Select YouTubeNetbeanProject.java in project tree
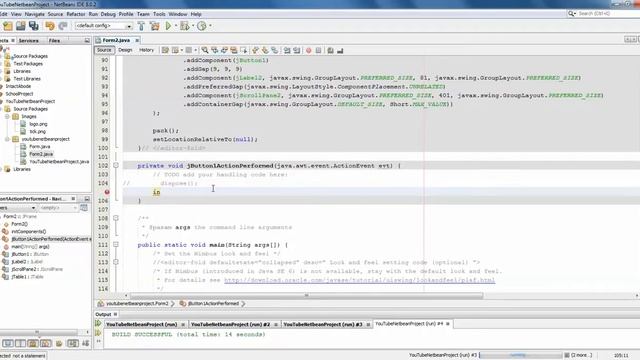 [59, 162]
